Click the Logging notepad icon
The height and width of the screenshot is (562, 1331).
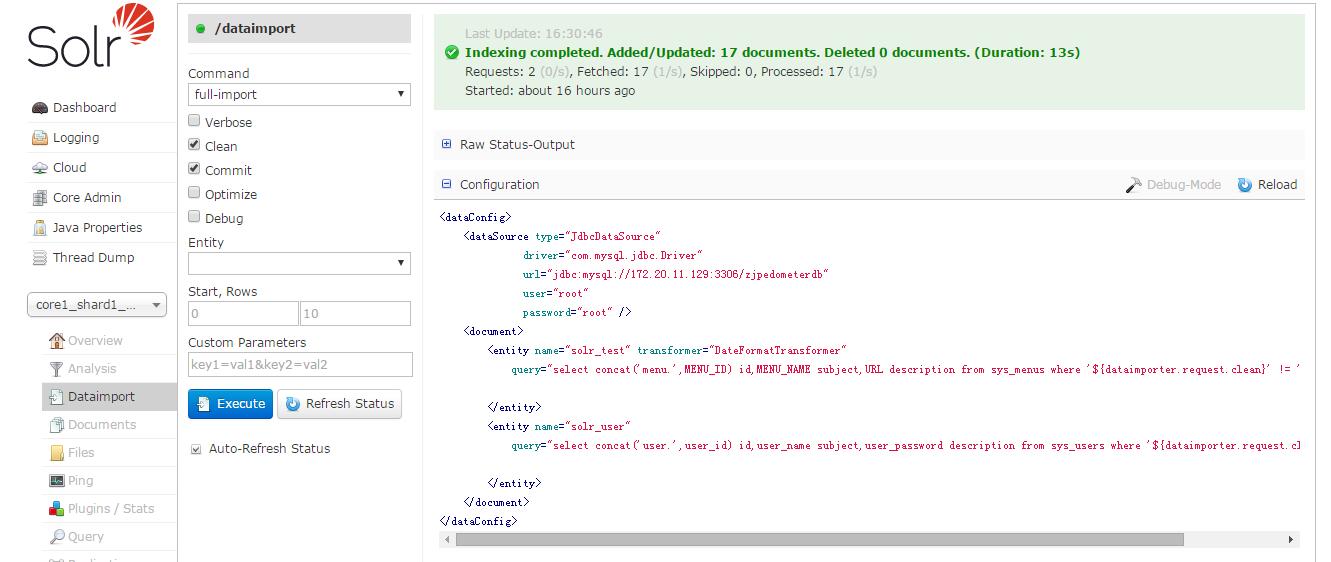coord(40,138)
